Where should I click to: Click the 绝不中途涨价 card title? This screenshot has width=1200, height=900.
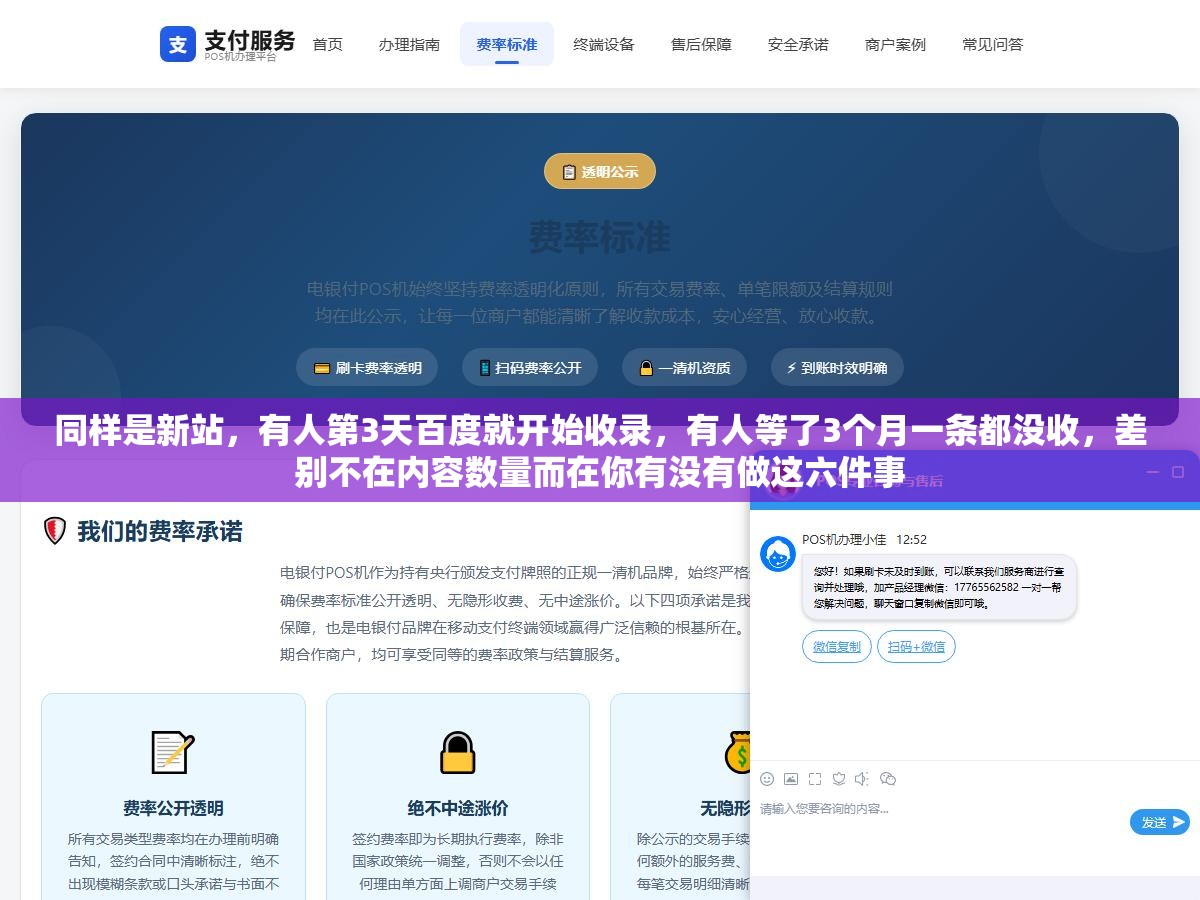coord(457,807)
